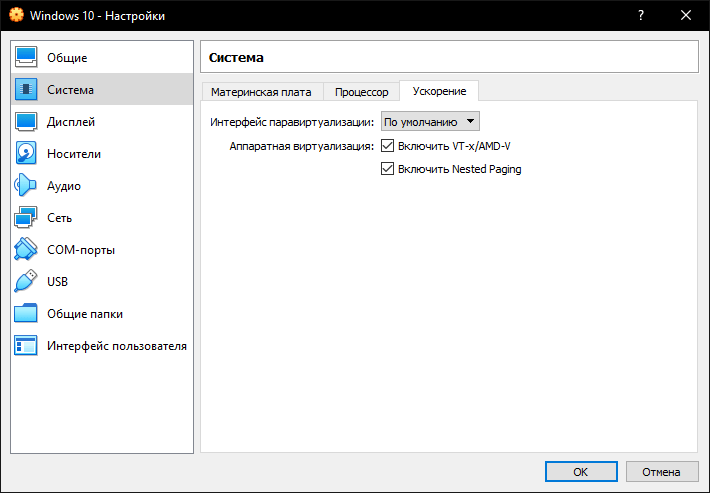
Task: Click the Дисплей screen icon
Action: pos(26,121)
